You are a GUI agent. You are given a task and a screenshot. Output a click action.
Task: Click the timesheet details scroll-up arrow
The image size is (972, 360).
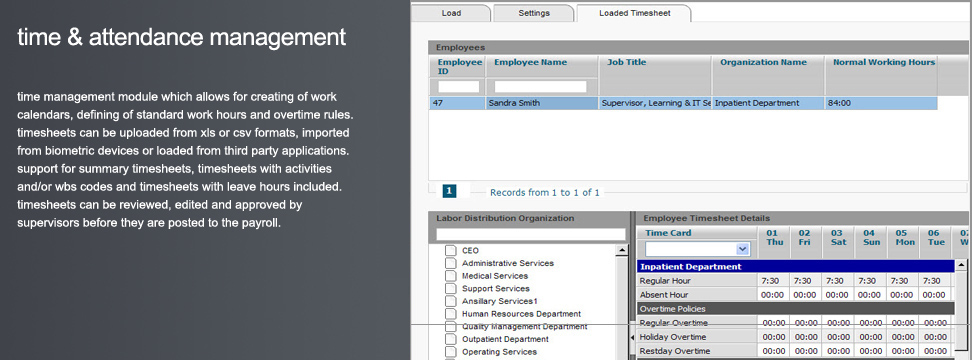(x=961, y=266)
